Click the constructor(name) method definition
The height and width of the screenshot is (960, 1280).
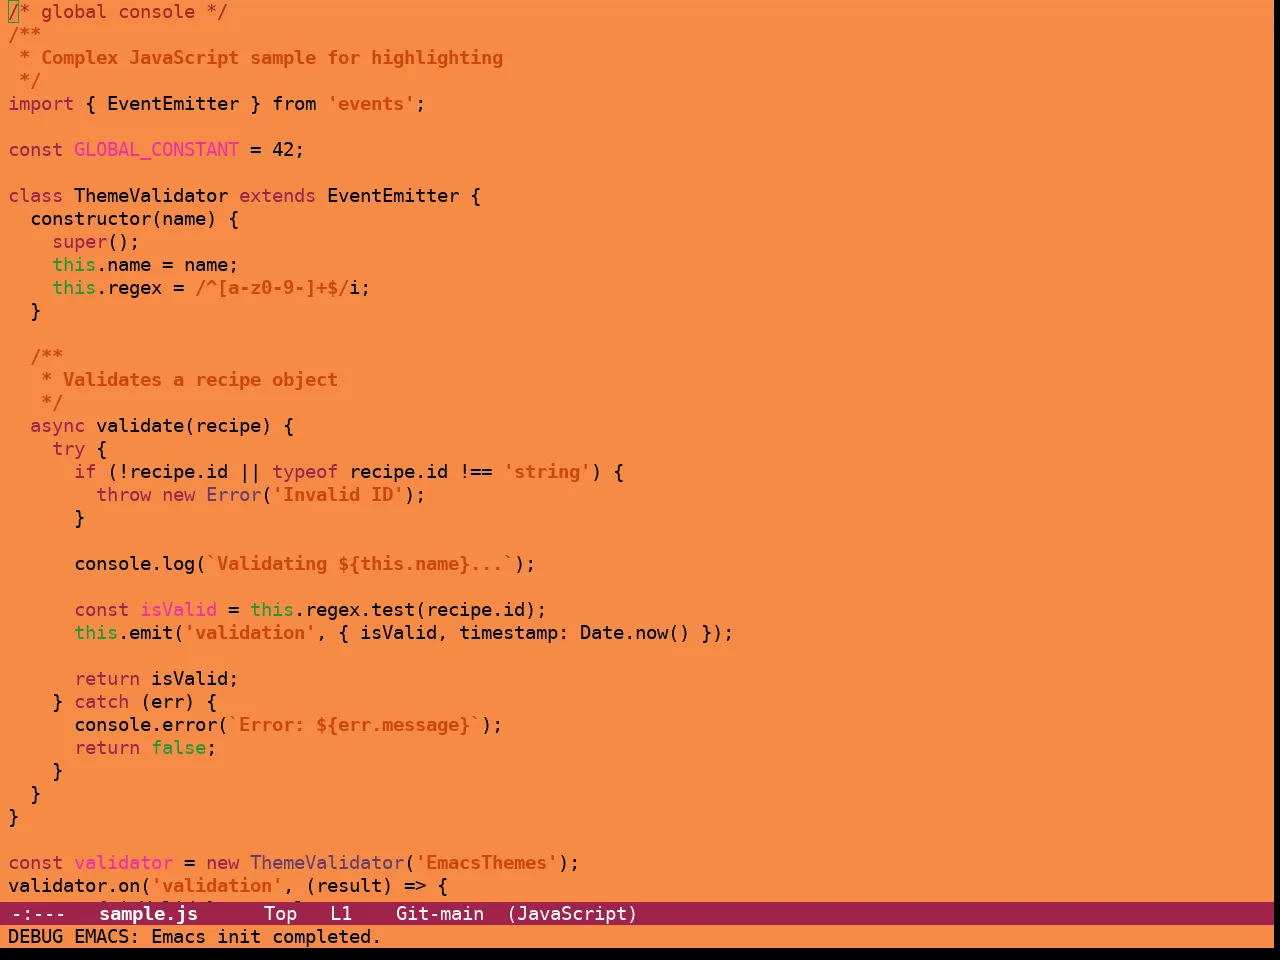123,219
